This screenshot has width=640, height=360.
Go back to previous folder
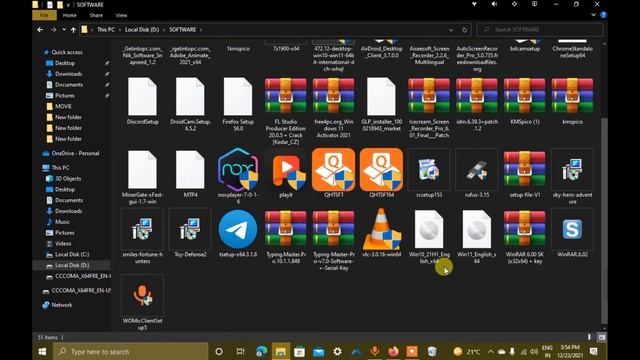click(40, 30)
